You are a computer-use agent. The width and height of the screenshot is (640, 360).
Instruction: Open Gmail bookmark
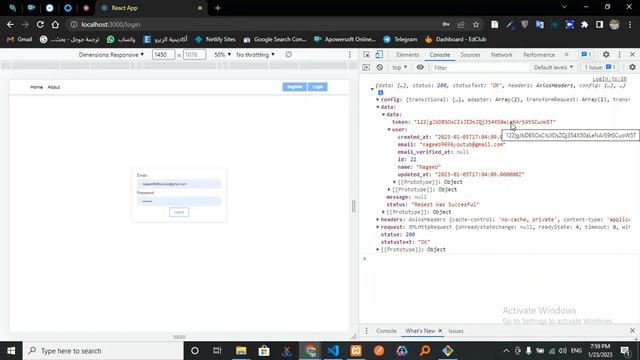[19, 39]
